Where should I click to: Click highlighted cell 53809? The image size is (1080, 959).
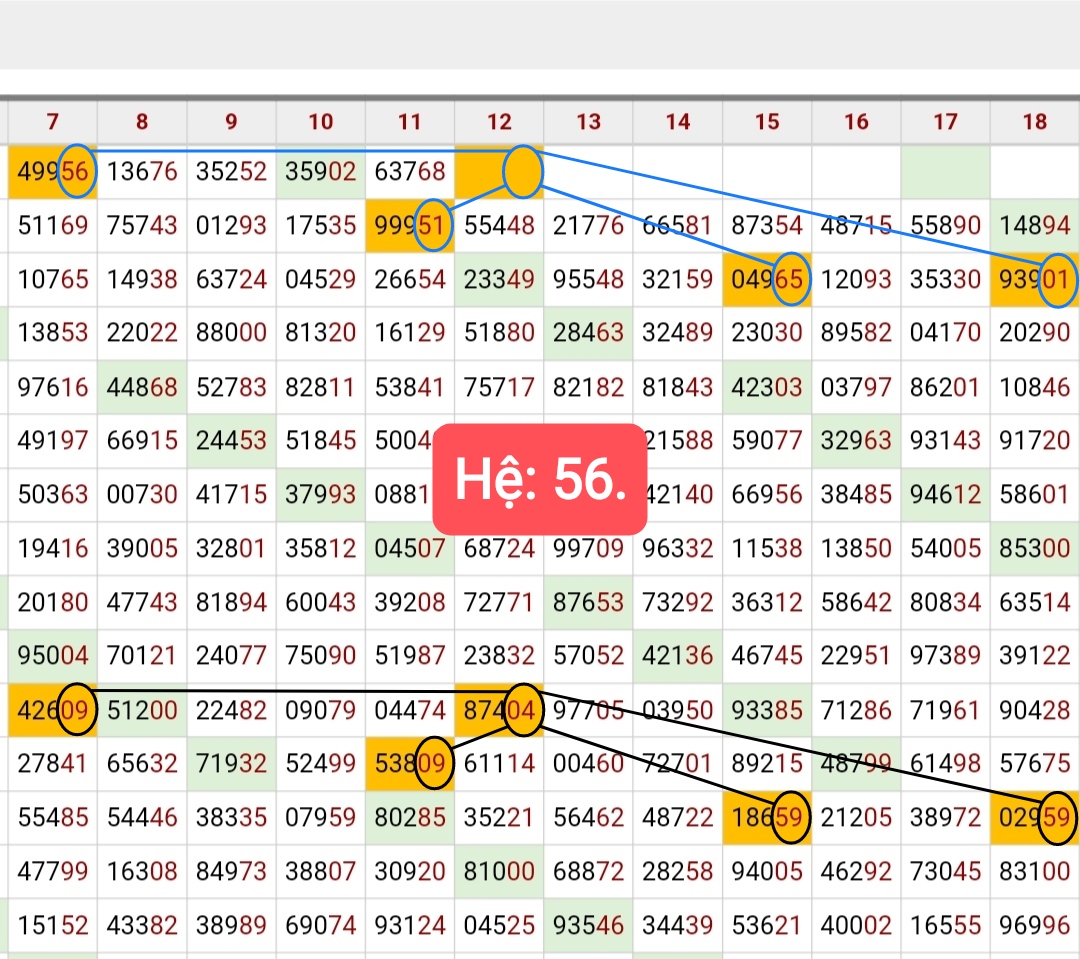click(410, 763)
